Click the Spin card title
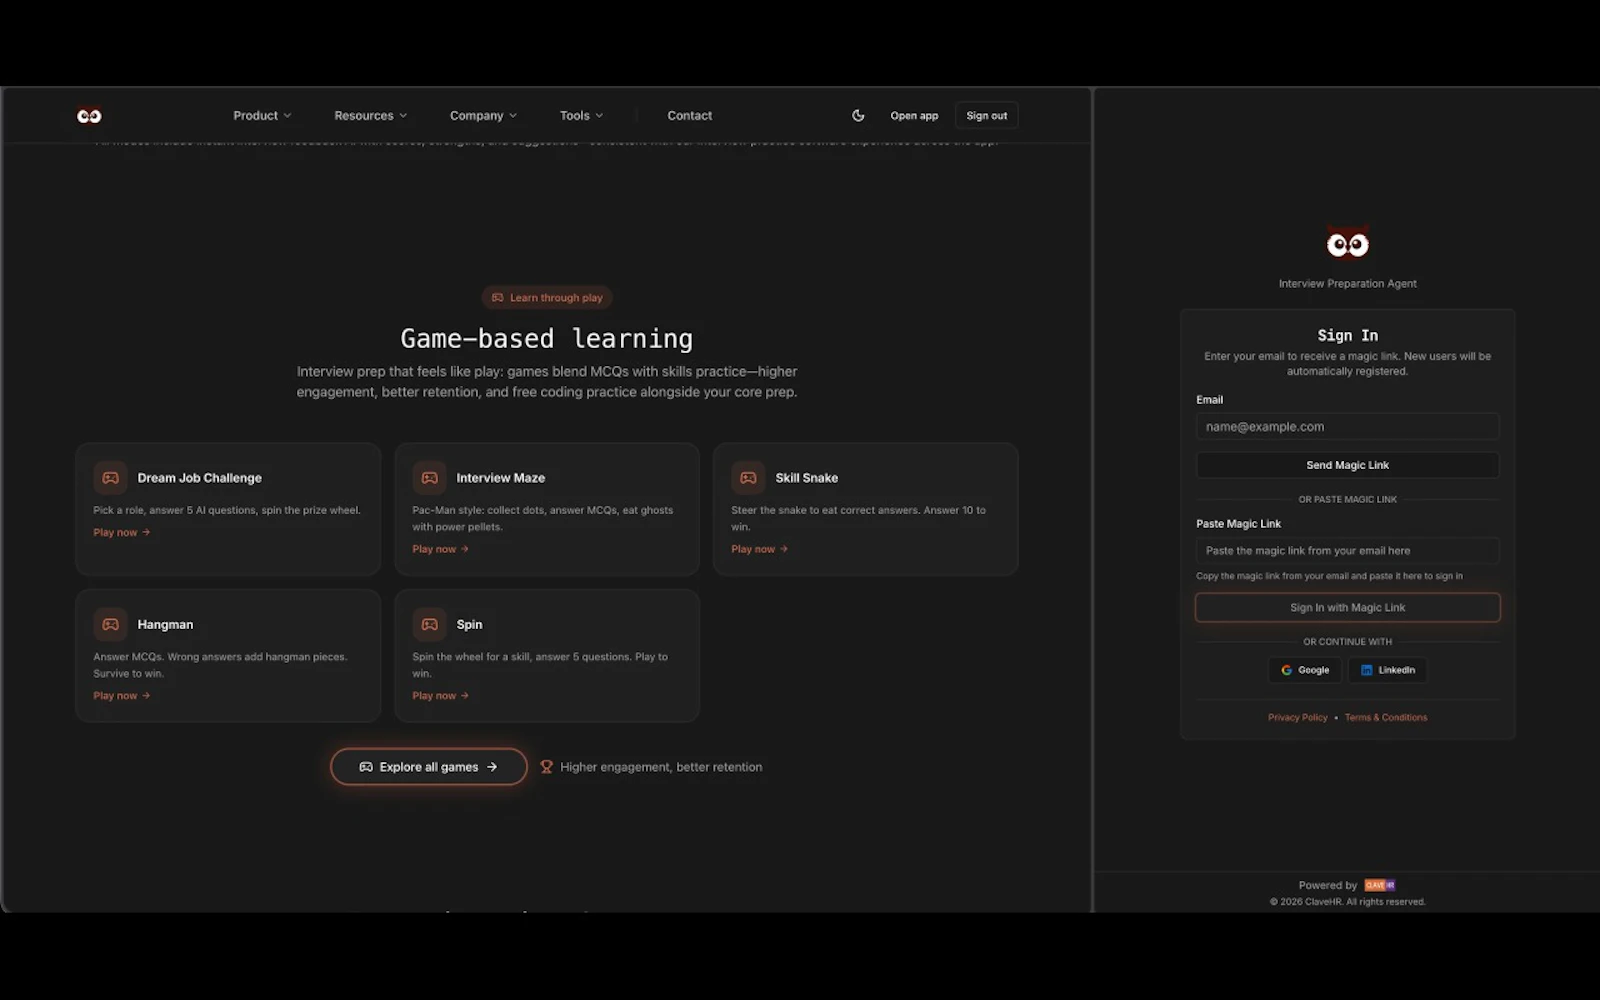 (x=469, y=625)
